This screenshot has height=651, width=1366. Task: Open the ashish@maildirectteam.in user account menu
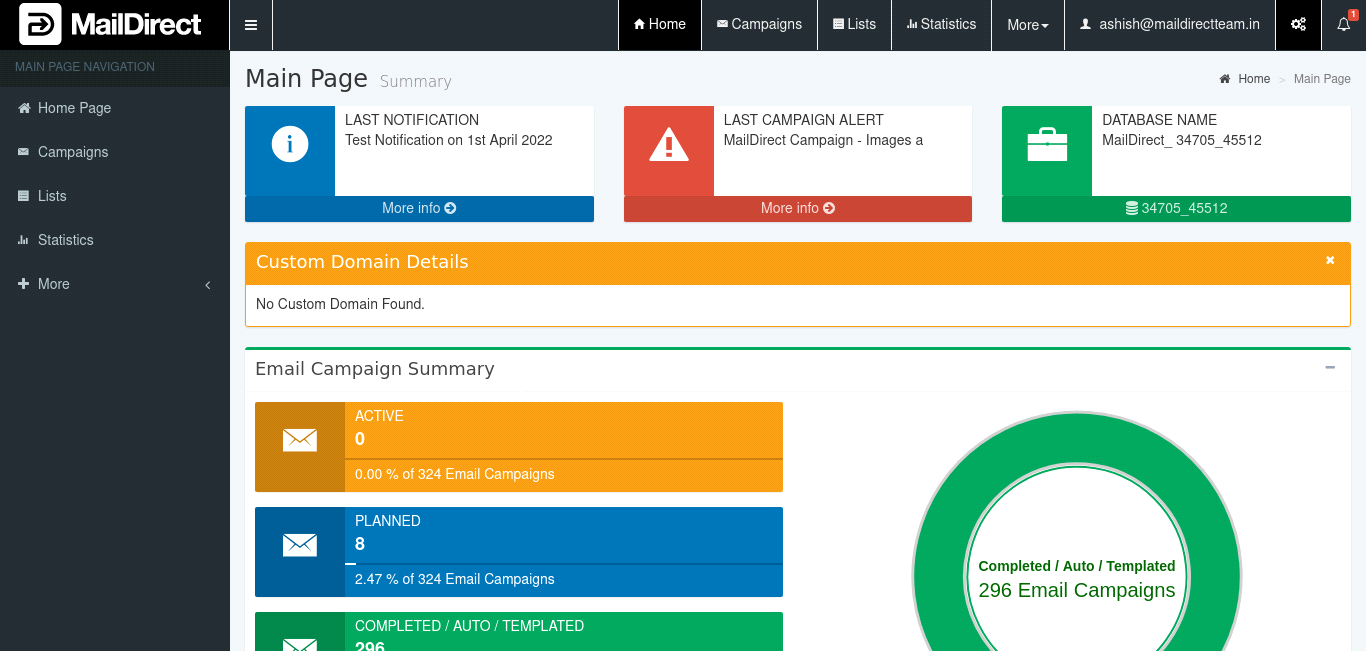(x=1170, y=25)
